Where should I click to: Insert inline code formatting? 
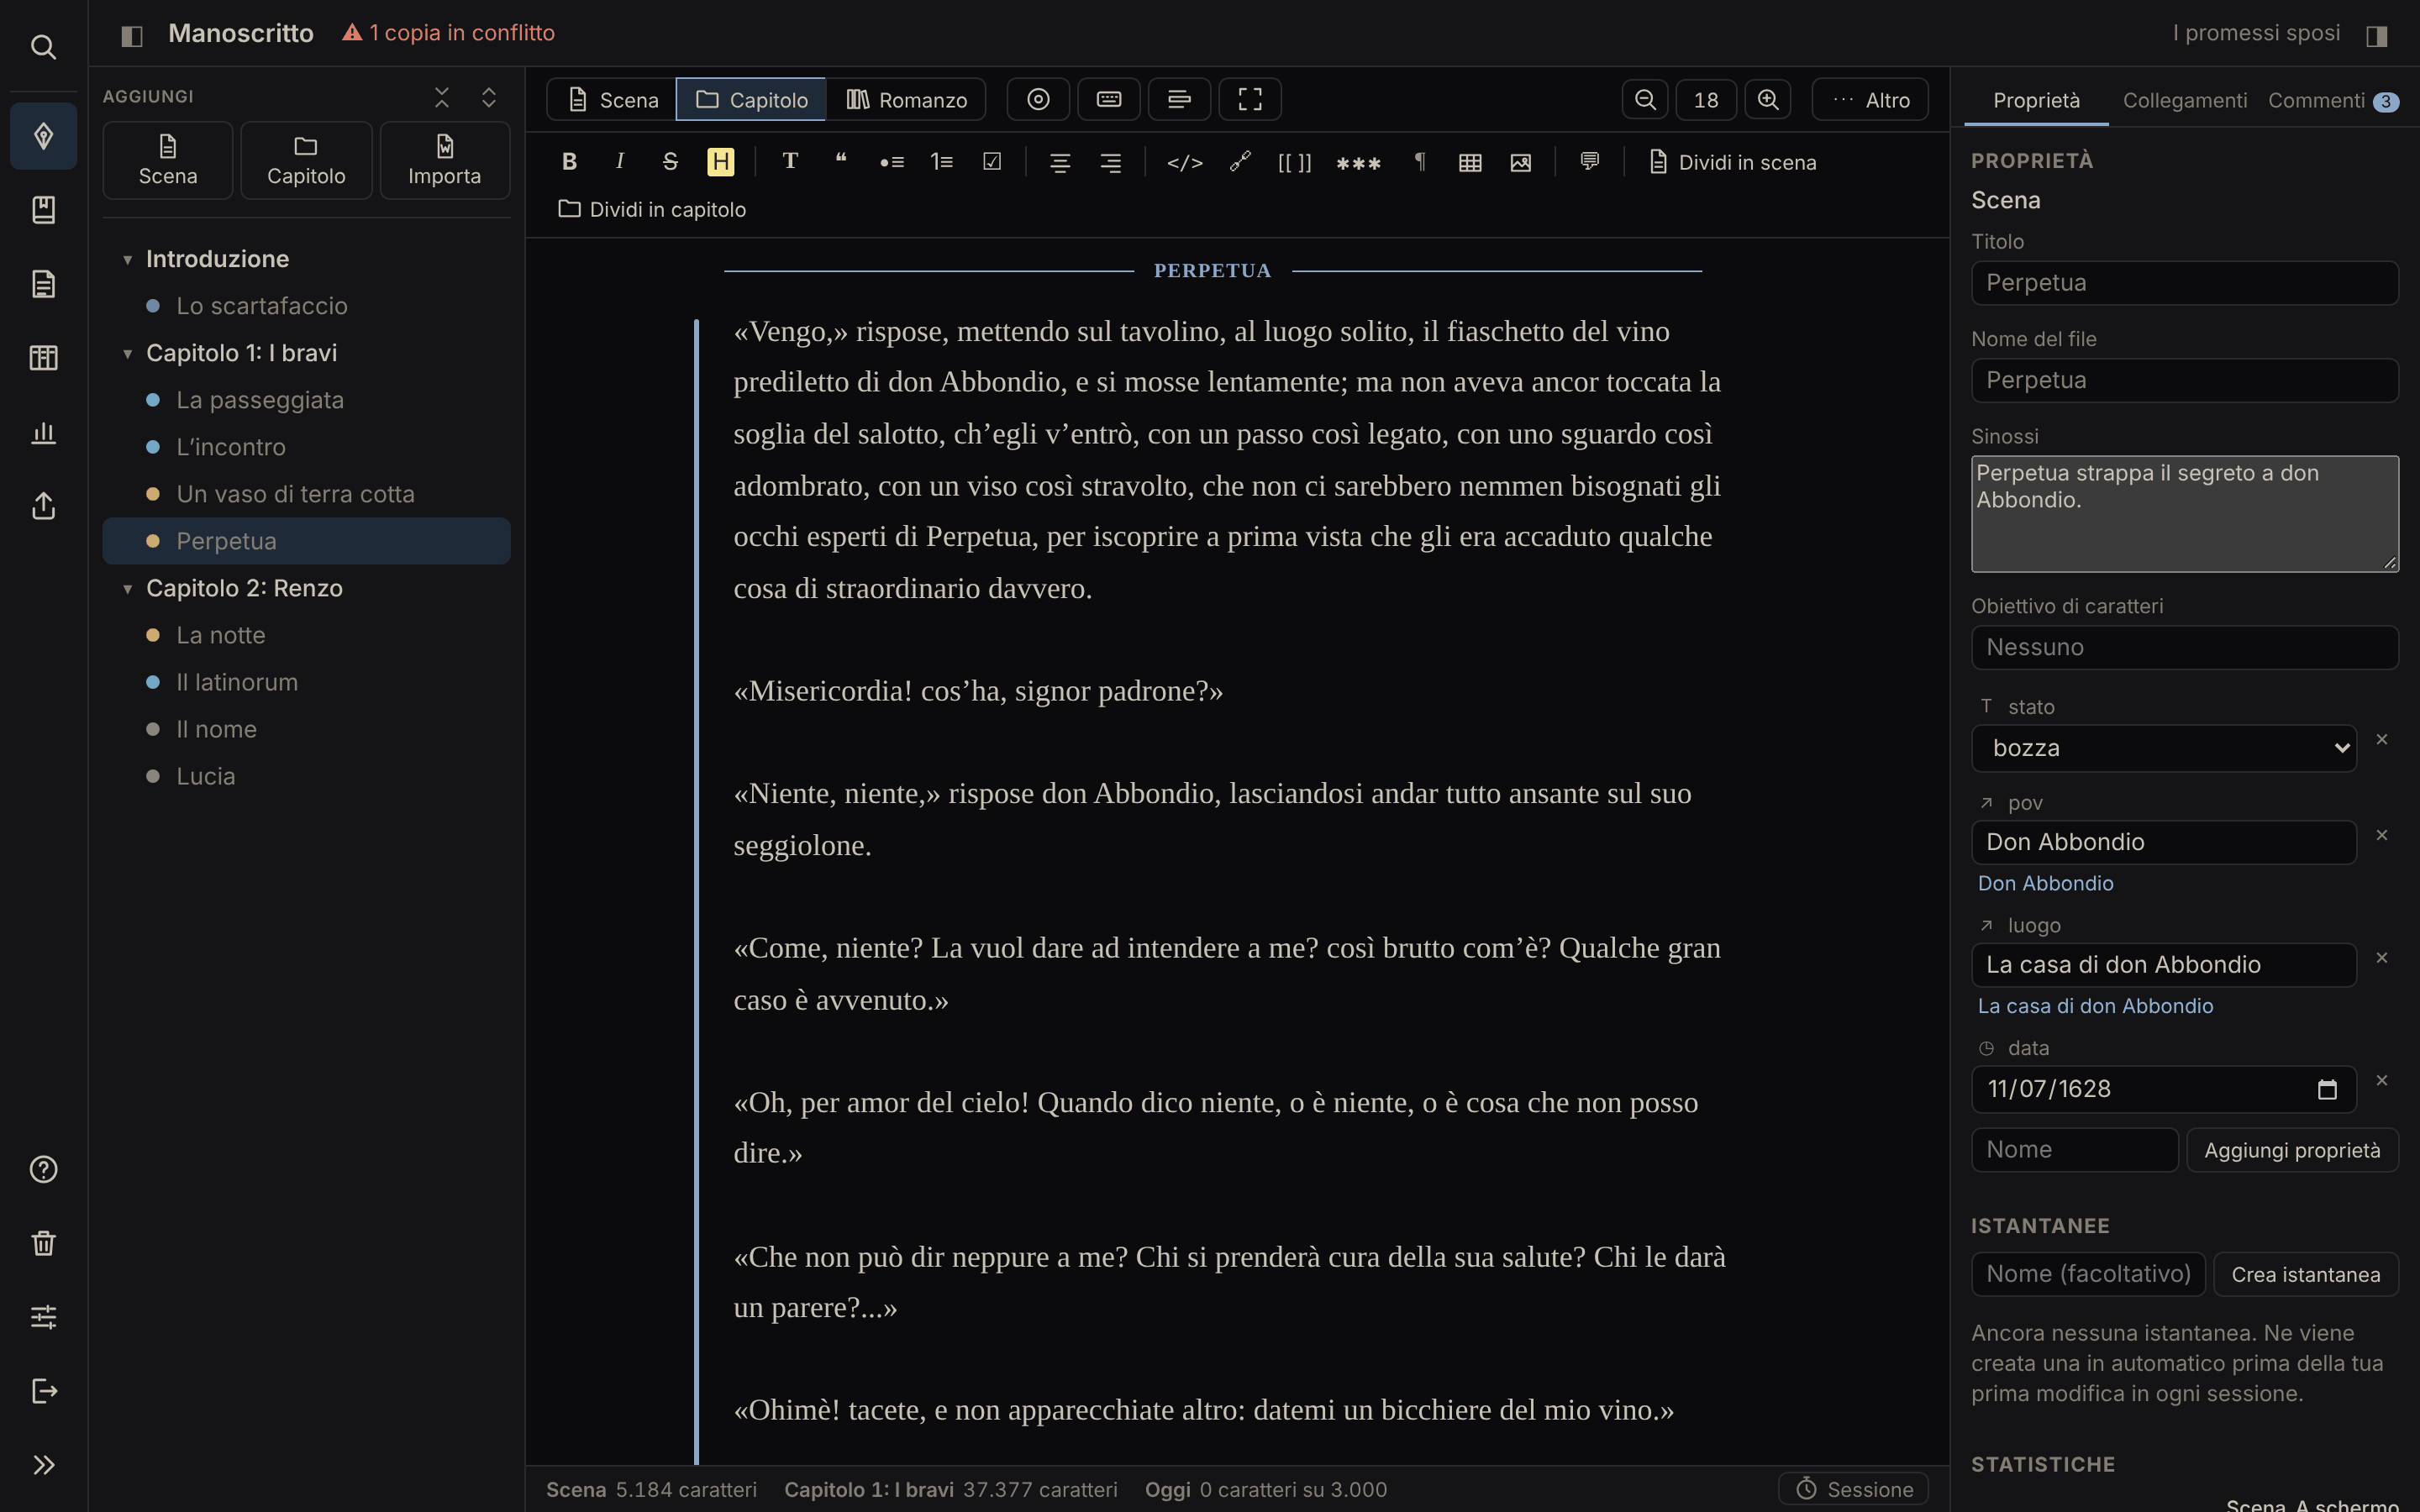1184,162
